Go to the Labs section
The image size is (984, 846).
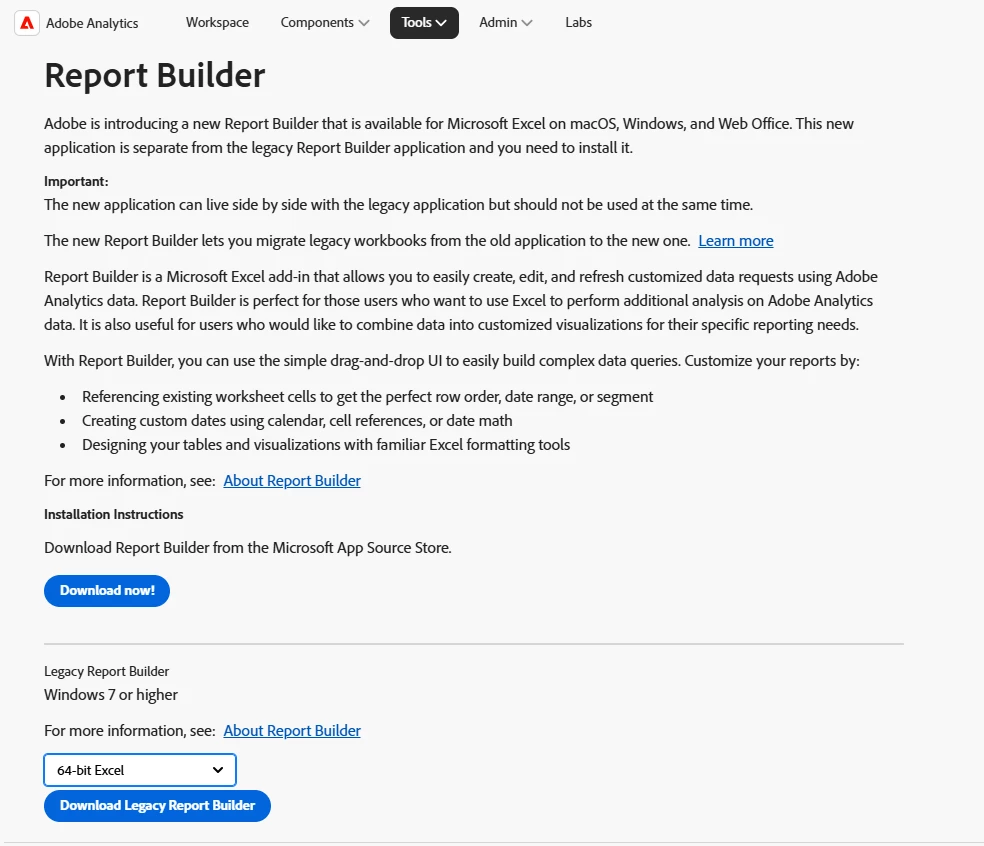click(x=579, y=23)
